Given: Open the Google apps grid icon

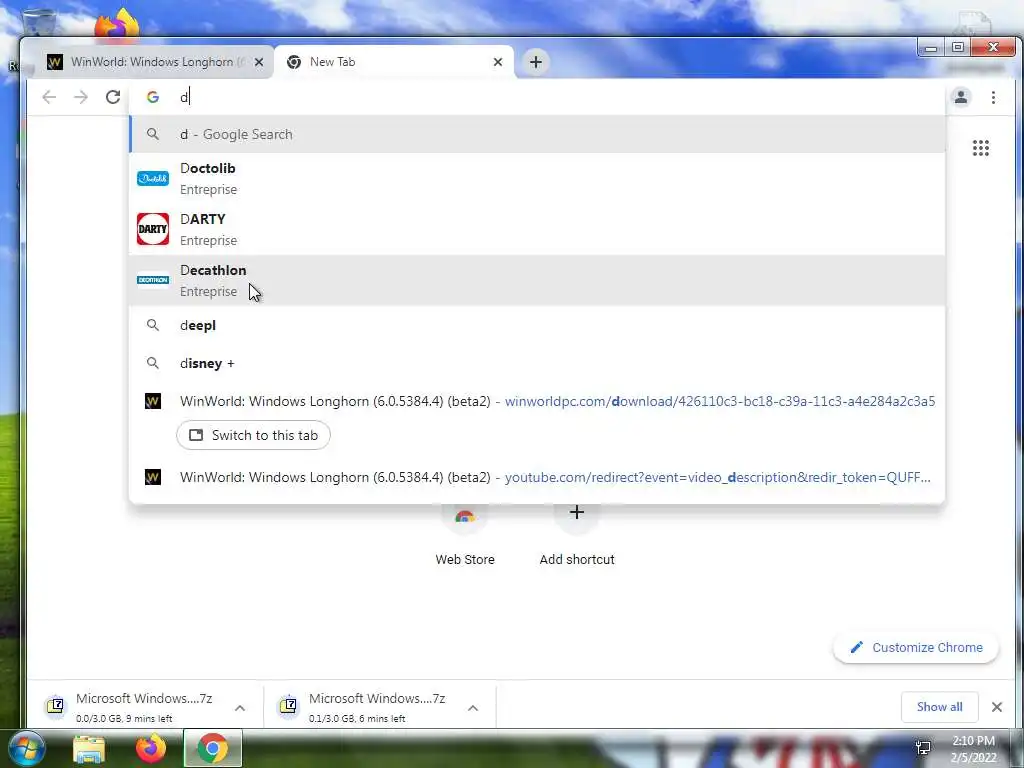Looking at the screenshot, I should tap(980, 148).
